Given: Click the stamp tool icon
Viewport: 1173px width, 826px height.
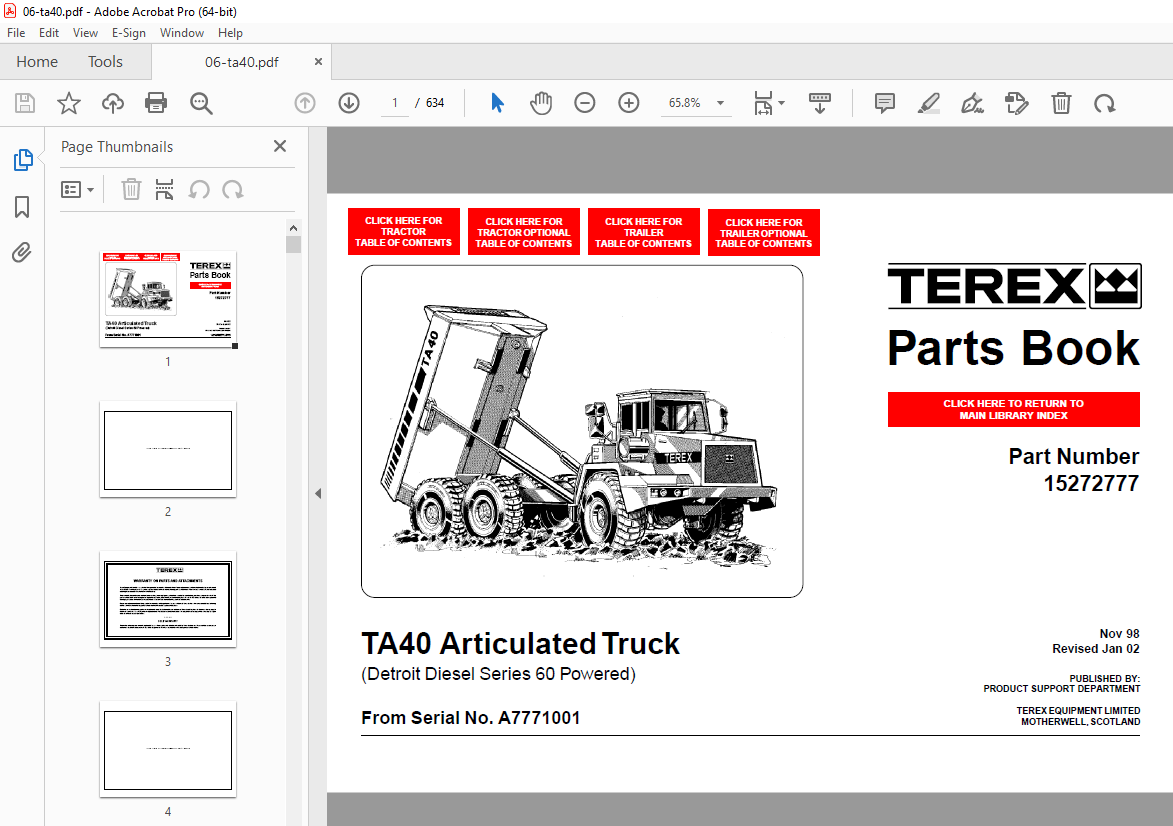Looking at the screenshot, I should click(1017, 103).
